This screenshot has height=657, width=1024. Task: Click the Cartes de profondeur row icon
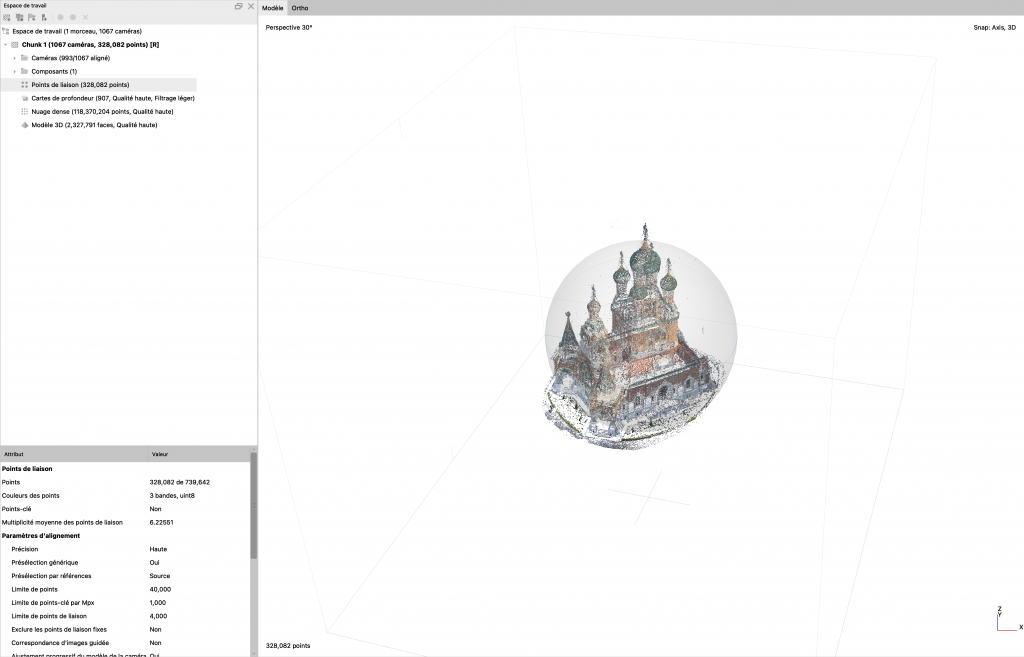(25, 98)
